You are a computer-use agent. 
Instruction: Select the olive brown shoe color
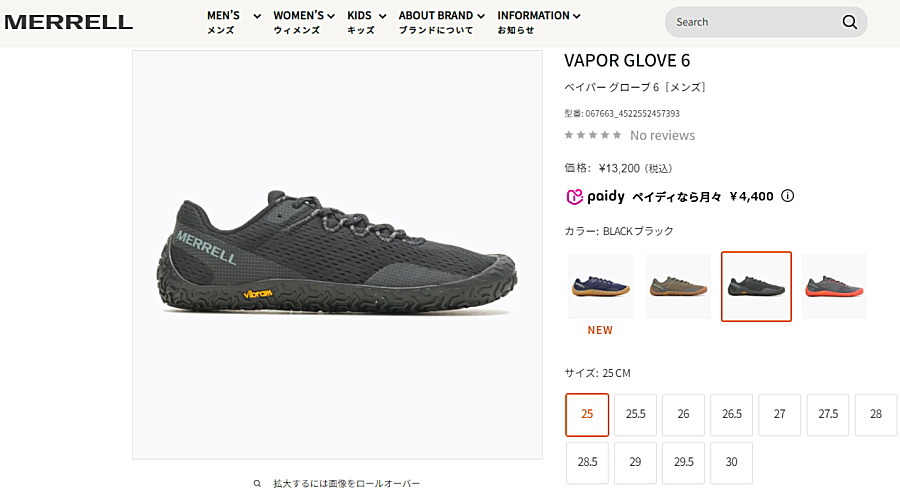coord(678,286)
